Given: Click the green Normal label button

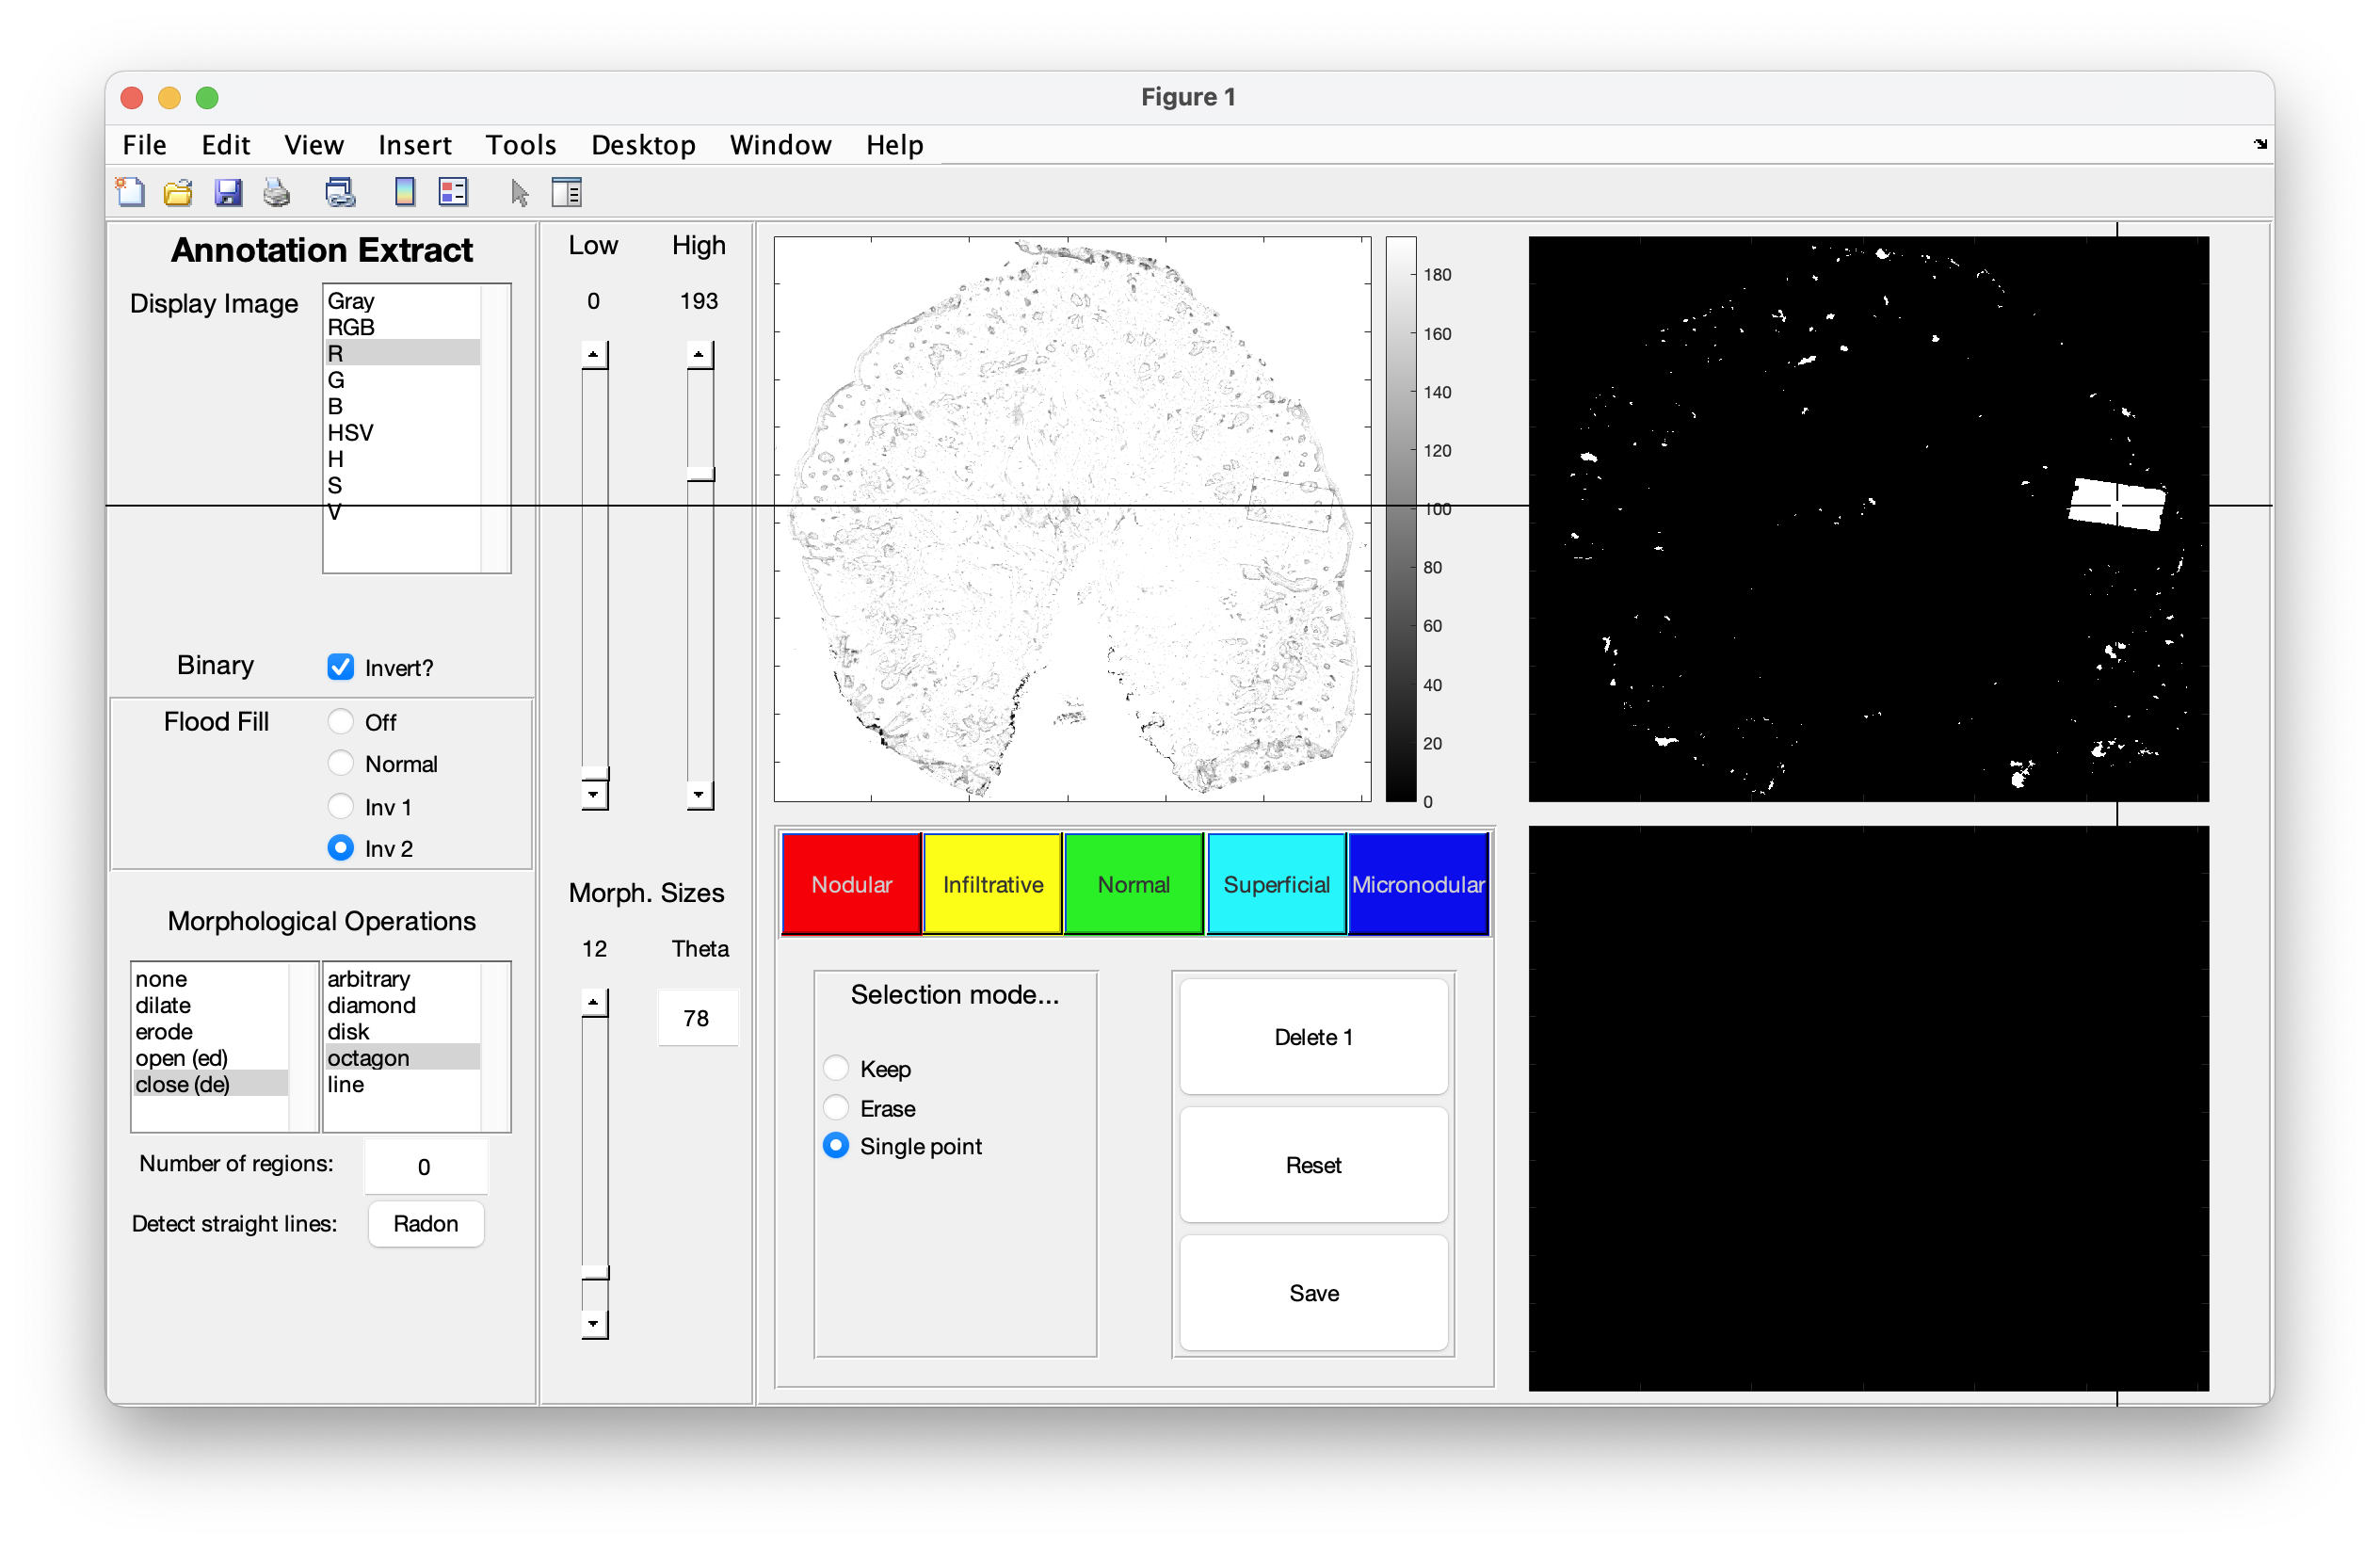Looking at the screenshot, I should [1134, 884].
